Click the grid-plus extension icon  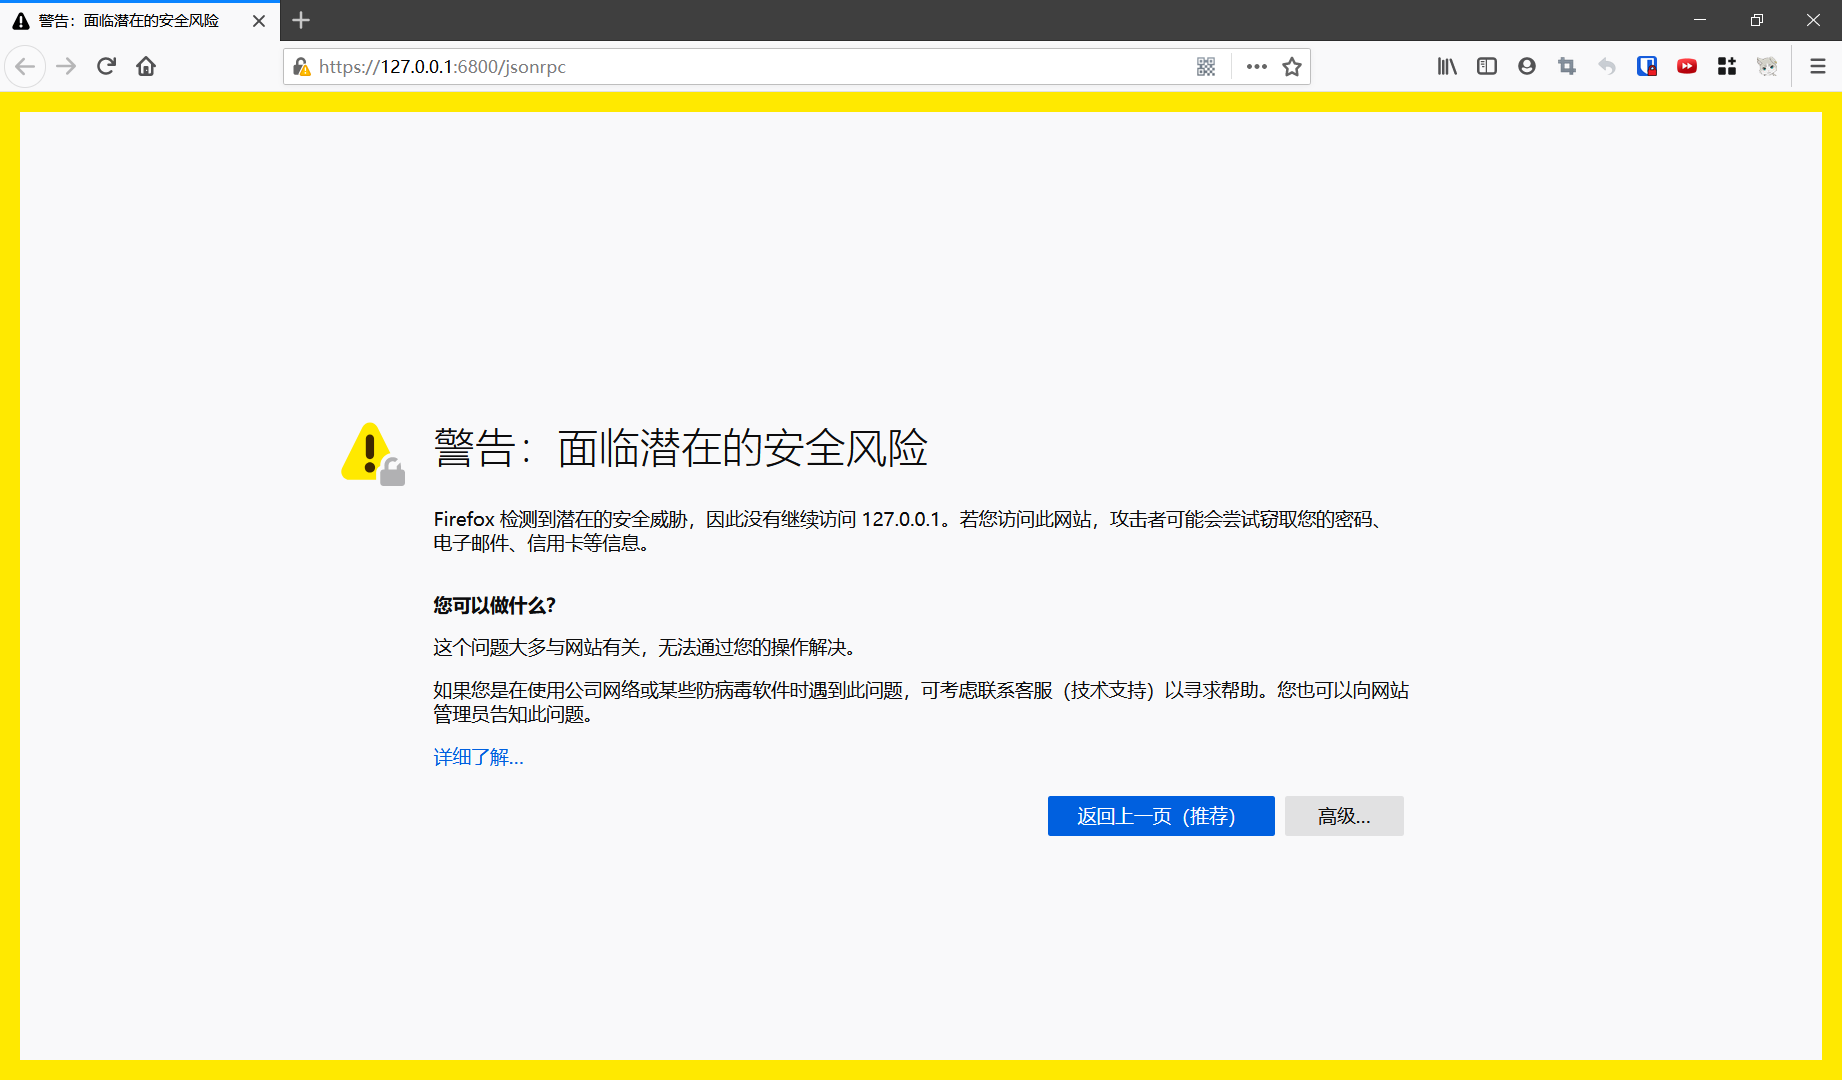pos(1727,66)
